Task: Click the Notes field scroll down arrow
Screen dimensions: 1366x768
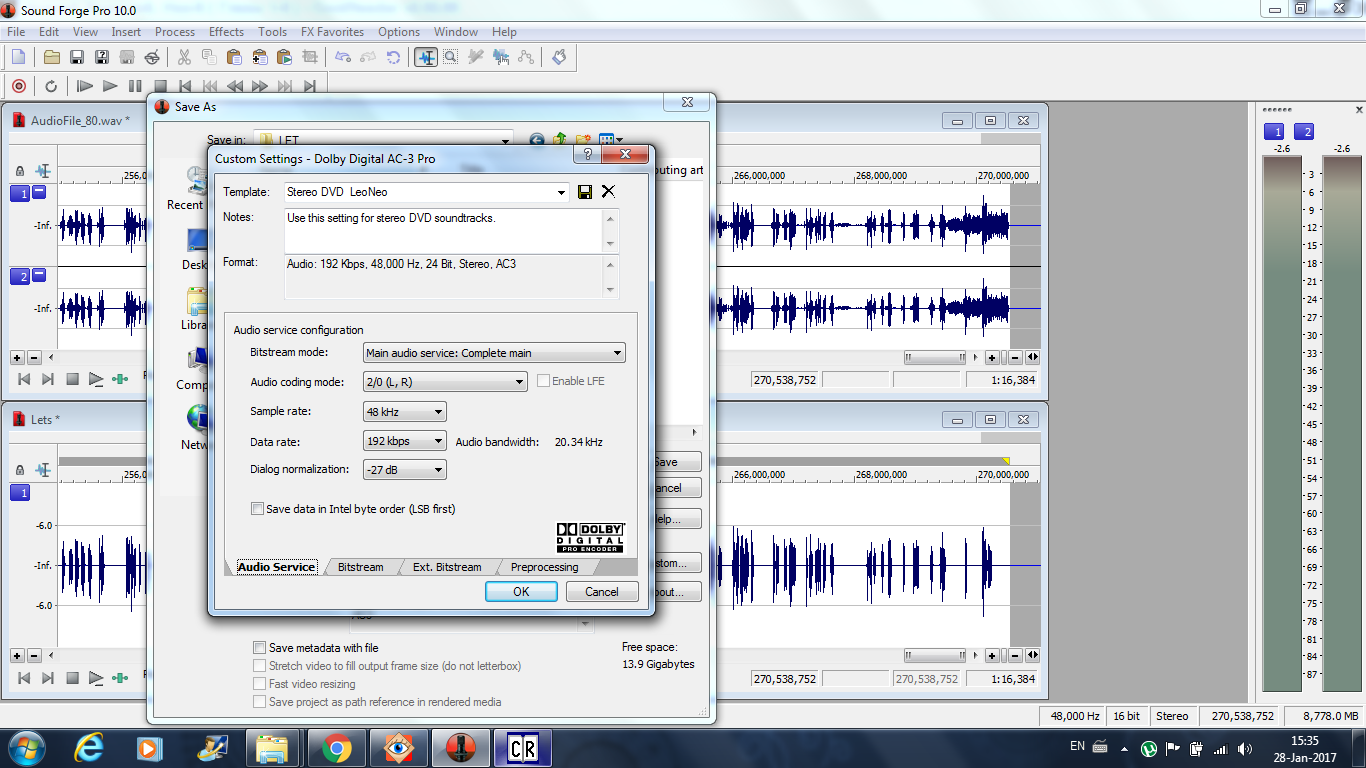Action: pyautogui.click(x=612, y=244)
